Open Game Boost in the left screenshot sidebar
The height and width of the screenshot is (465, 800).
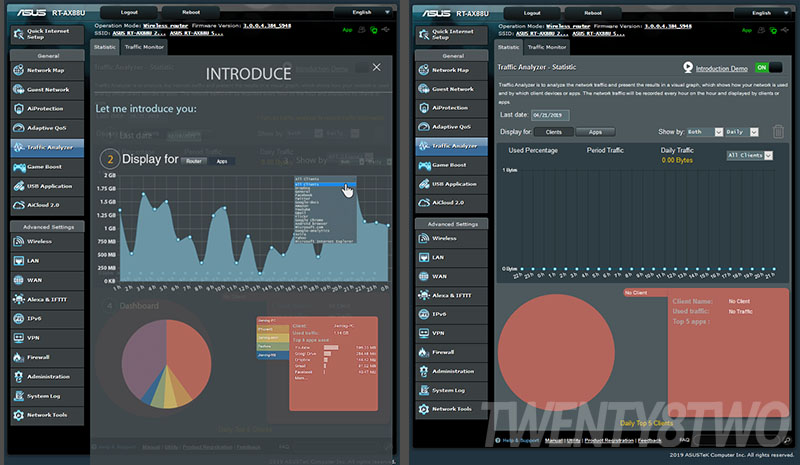(47, 166)
